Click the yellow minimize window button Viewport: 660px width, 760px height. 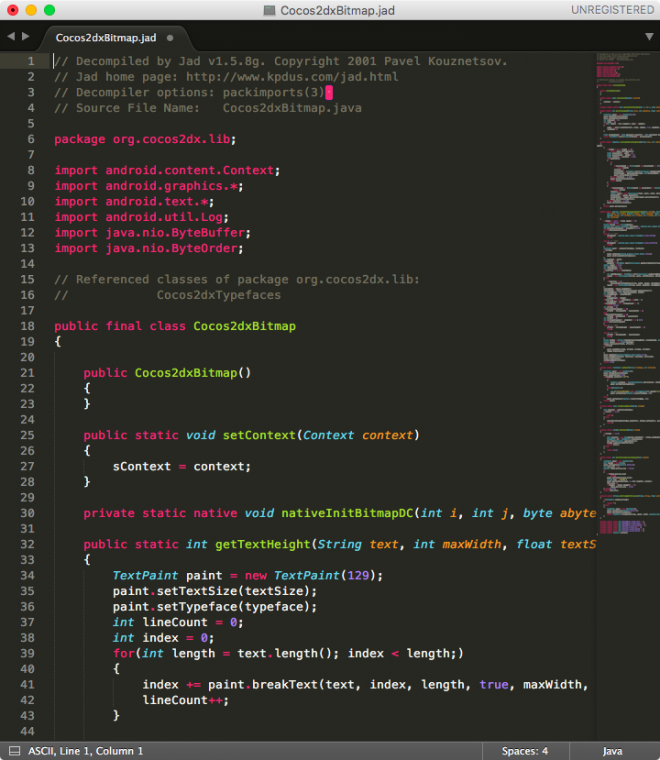click(x=31, y=10)
